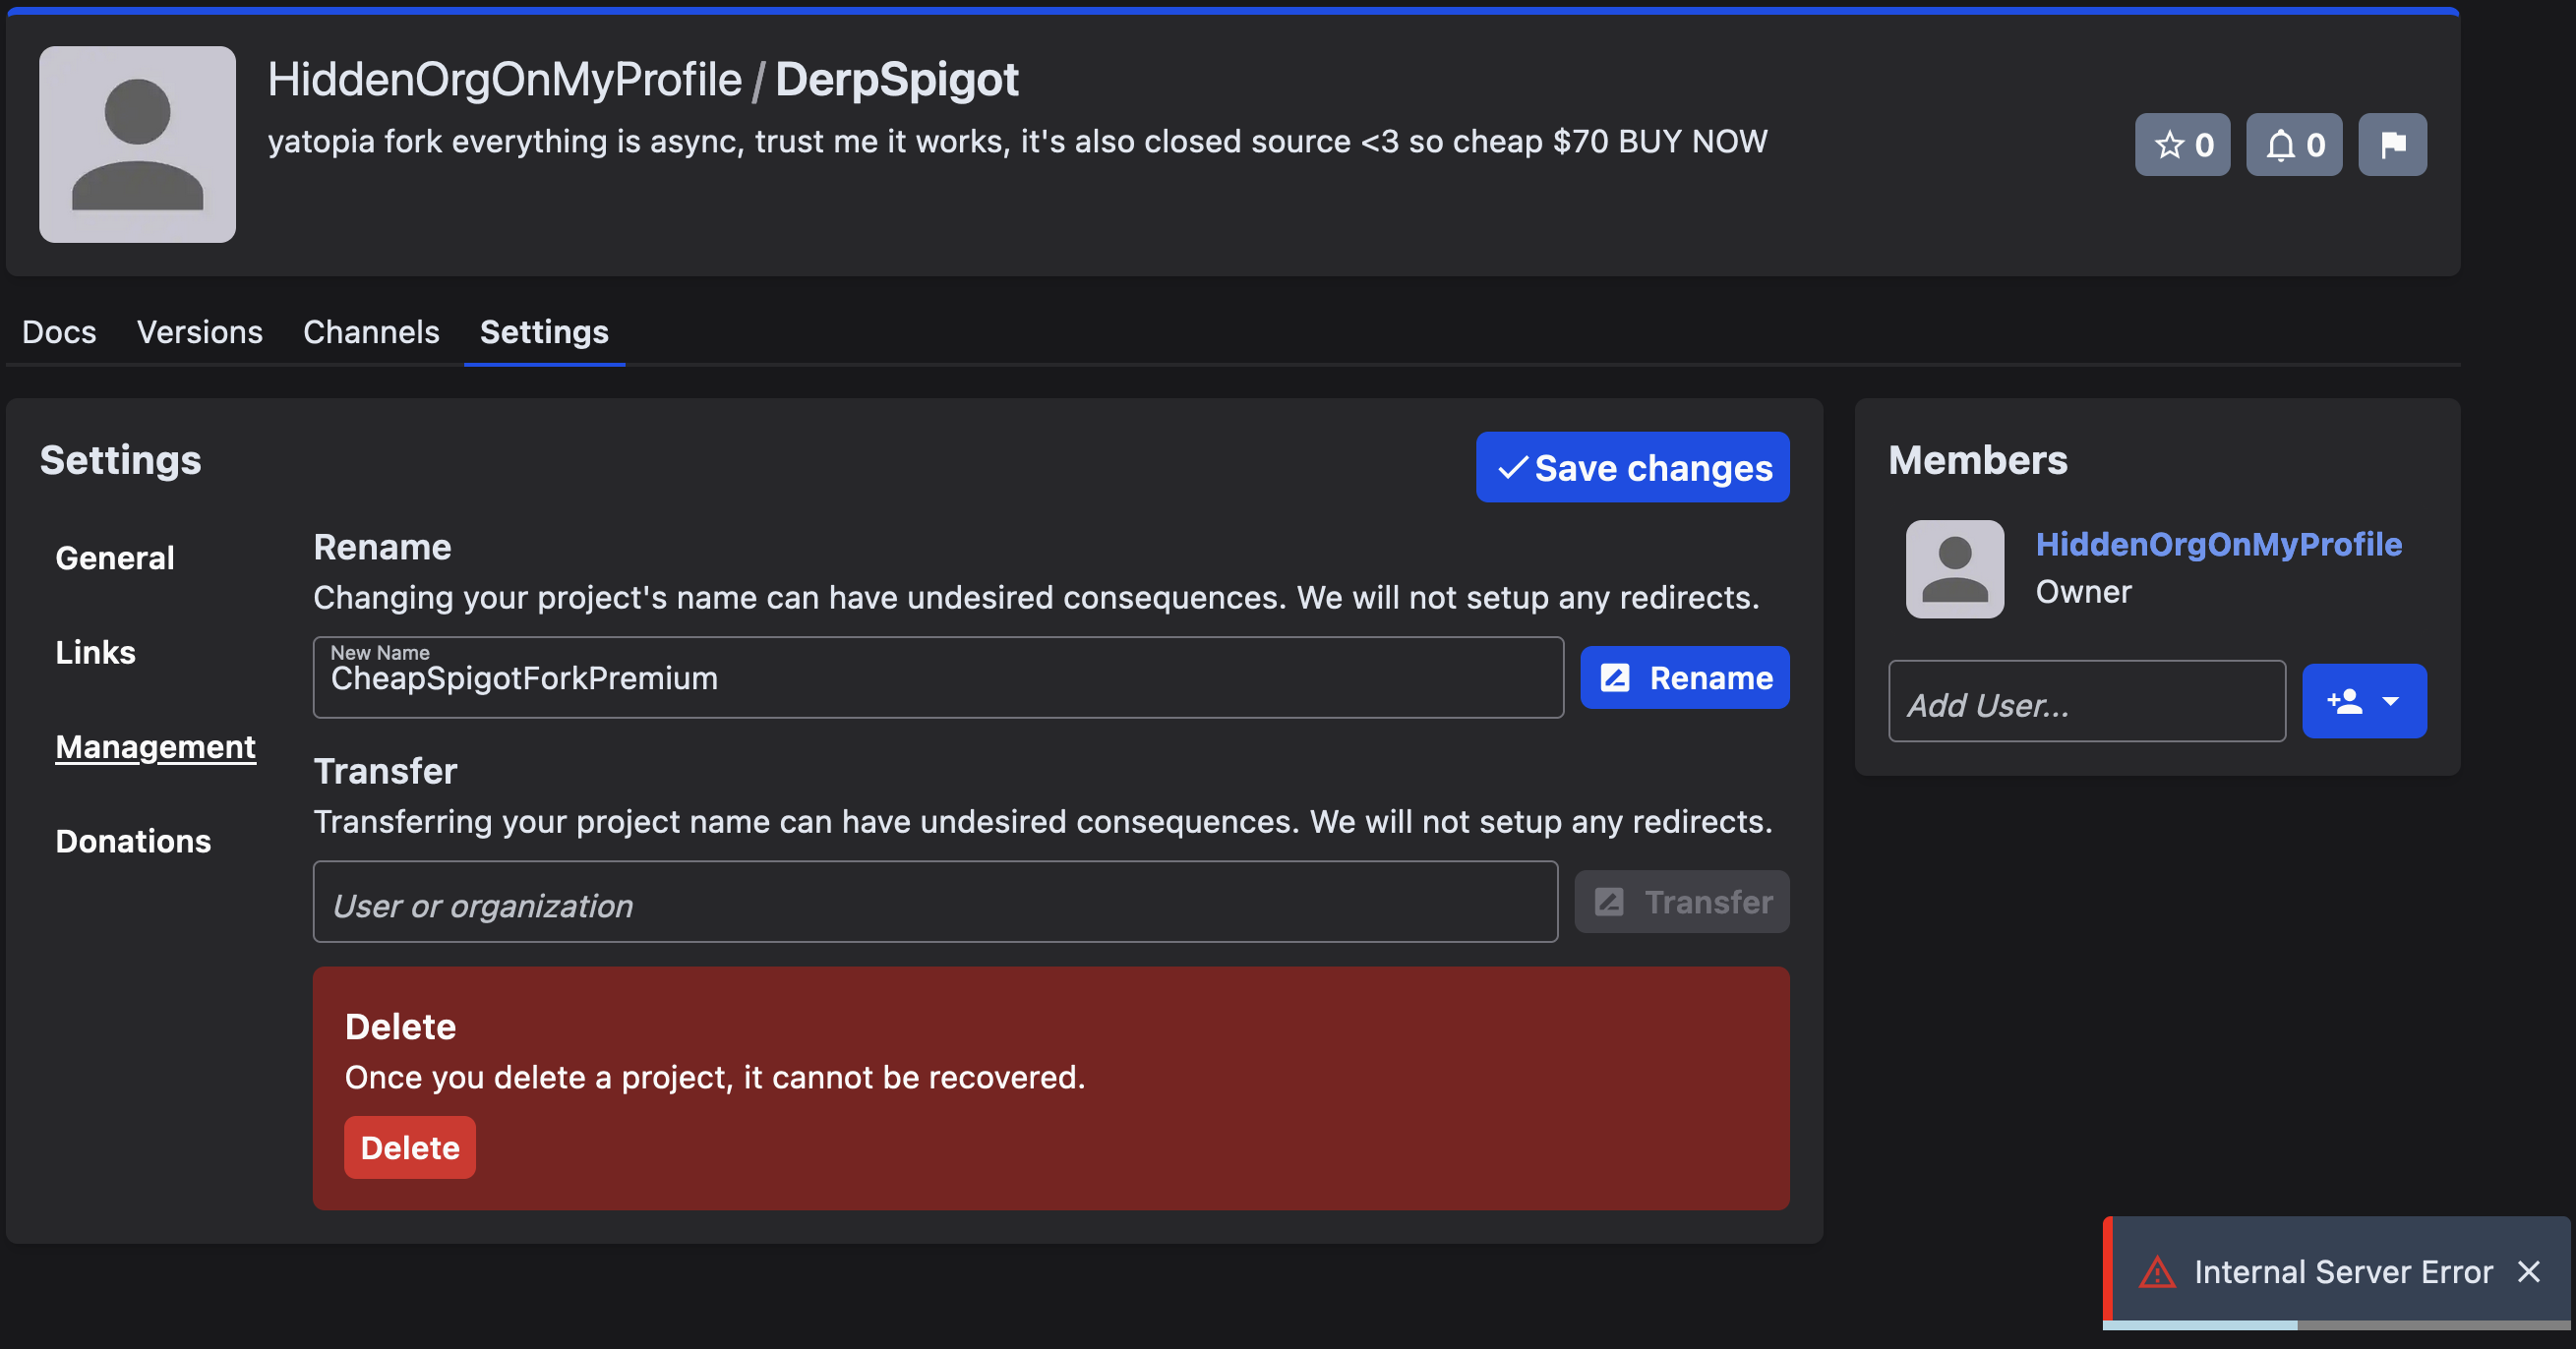The height and width of the screenshot is (1349, 2576).
Task: Switch to the Channels tab
Action: coord(371,331)
